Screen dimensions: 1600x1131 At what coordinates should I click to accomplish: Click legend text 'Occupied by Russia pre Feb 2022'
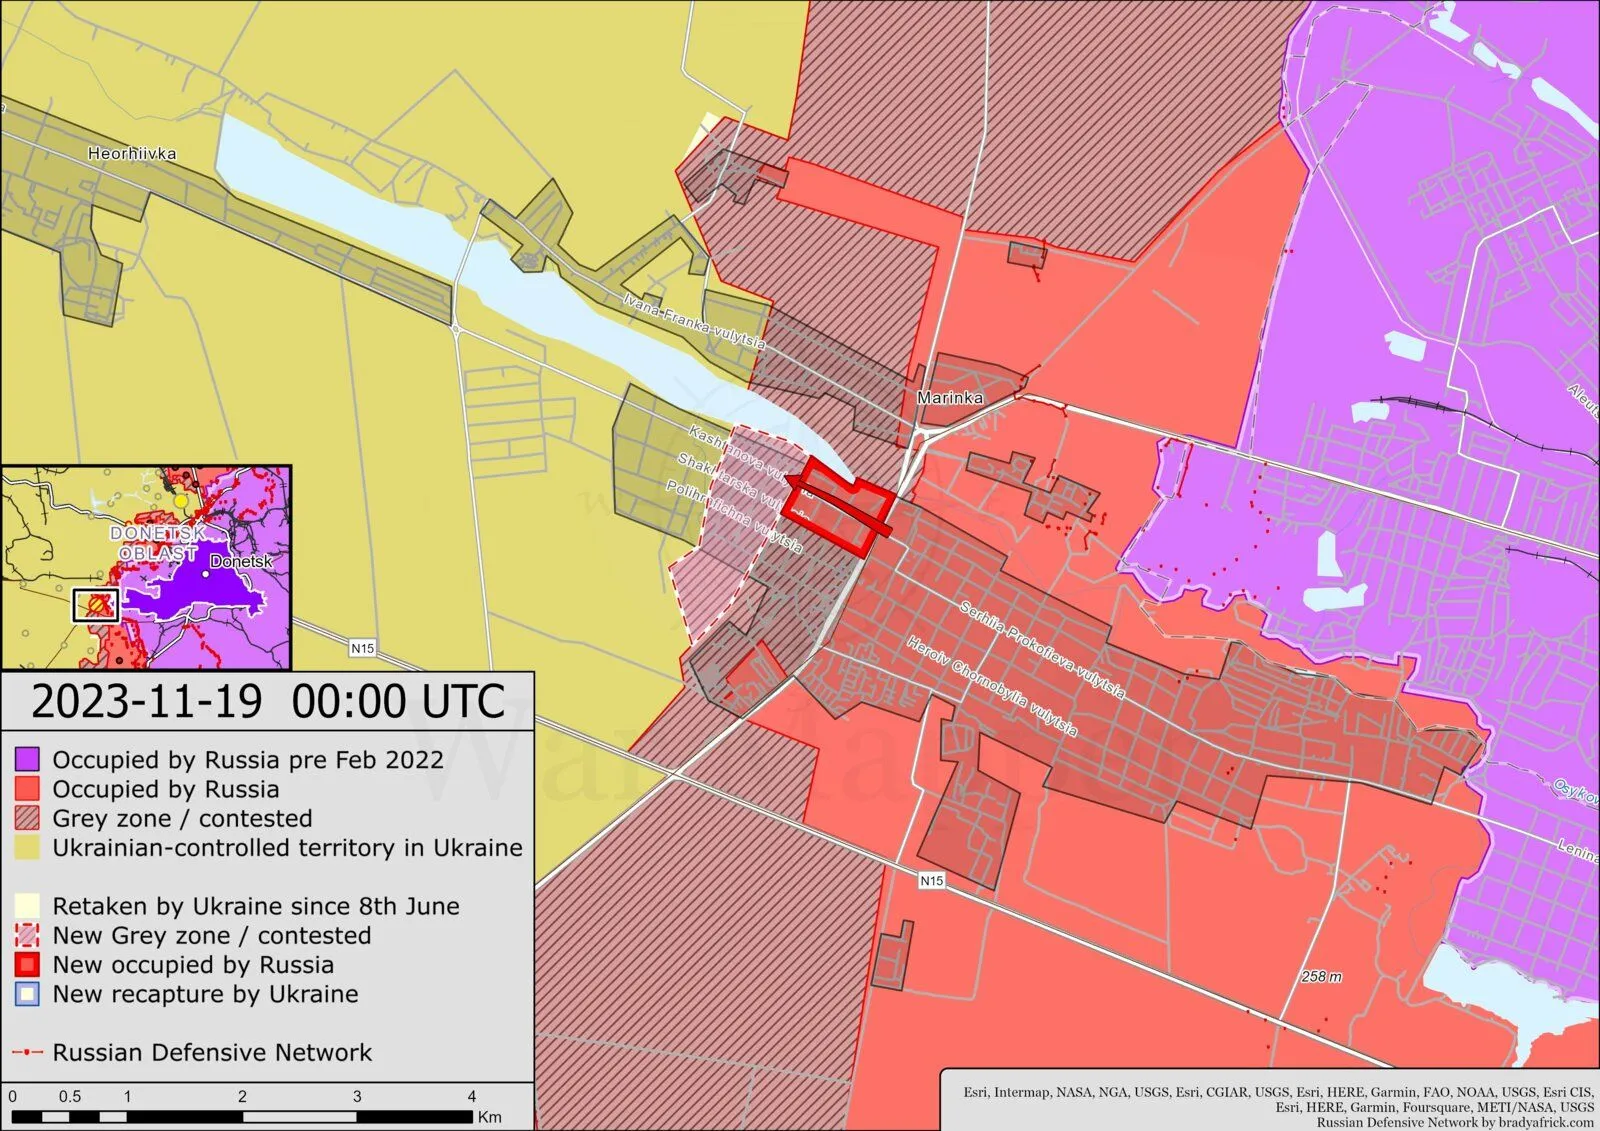point(248,759)
